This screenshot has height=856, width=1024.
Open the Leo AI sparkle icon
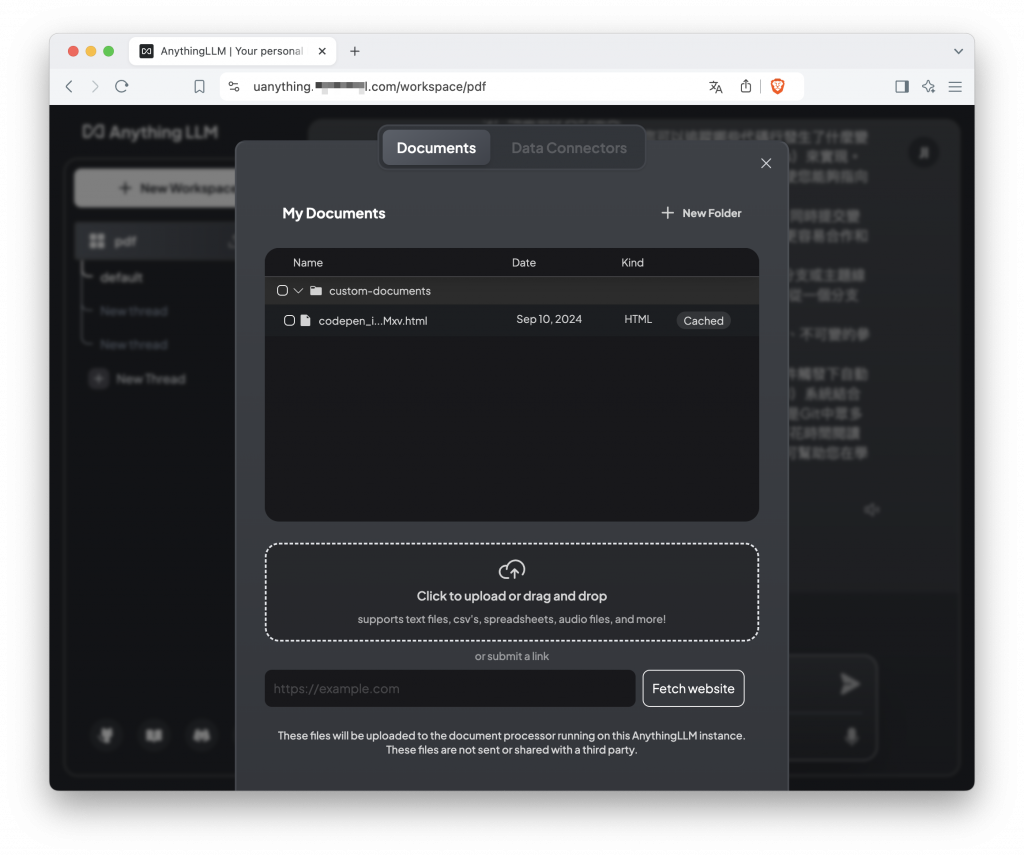(928, 86)
